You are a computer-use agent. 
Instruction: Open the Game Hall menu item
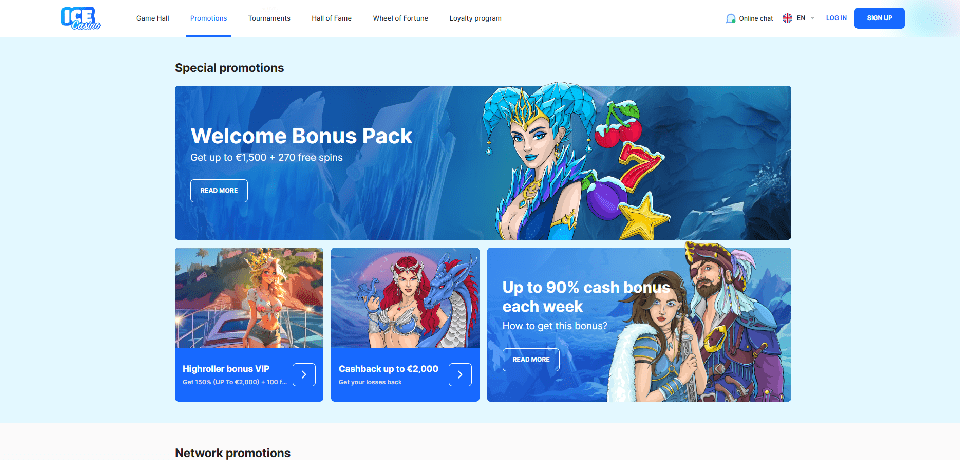(152, 18)
